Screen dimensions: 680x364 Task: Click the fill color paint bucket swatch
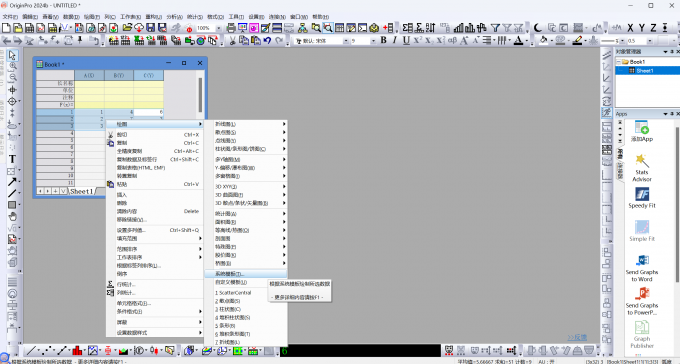pos(543,40)
